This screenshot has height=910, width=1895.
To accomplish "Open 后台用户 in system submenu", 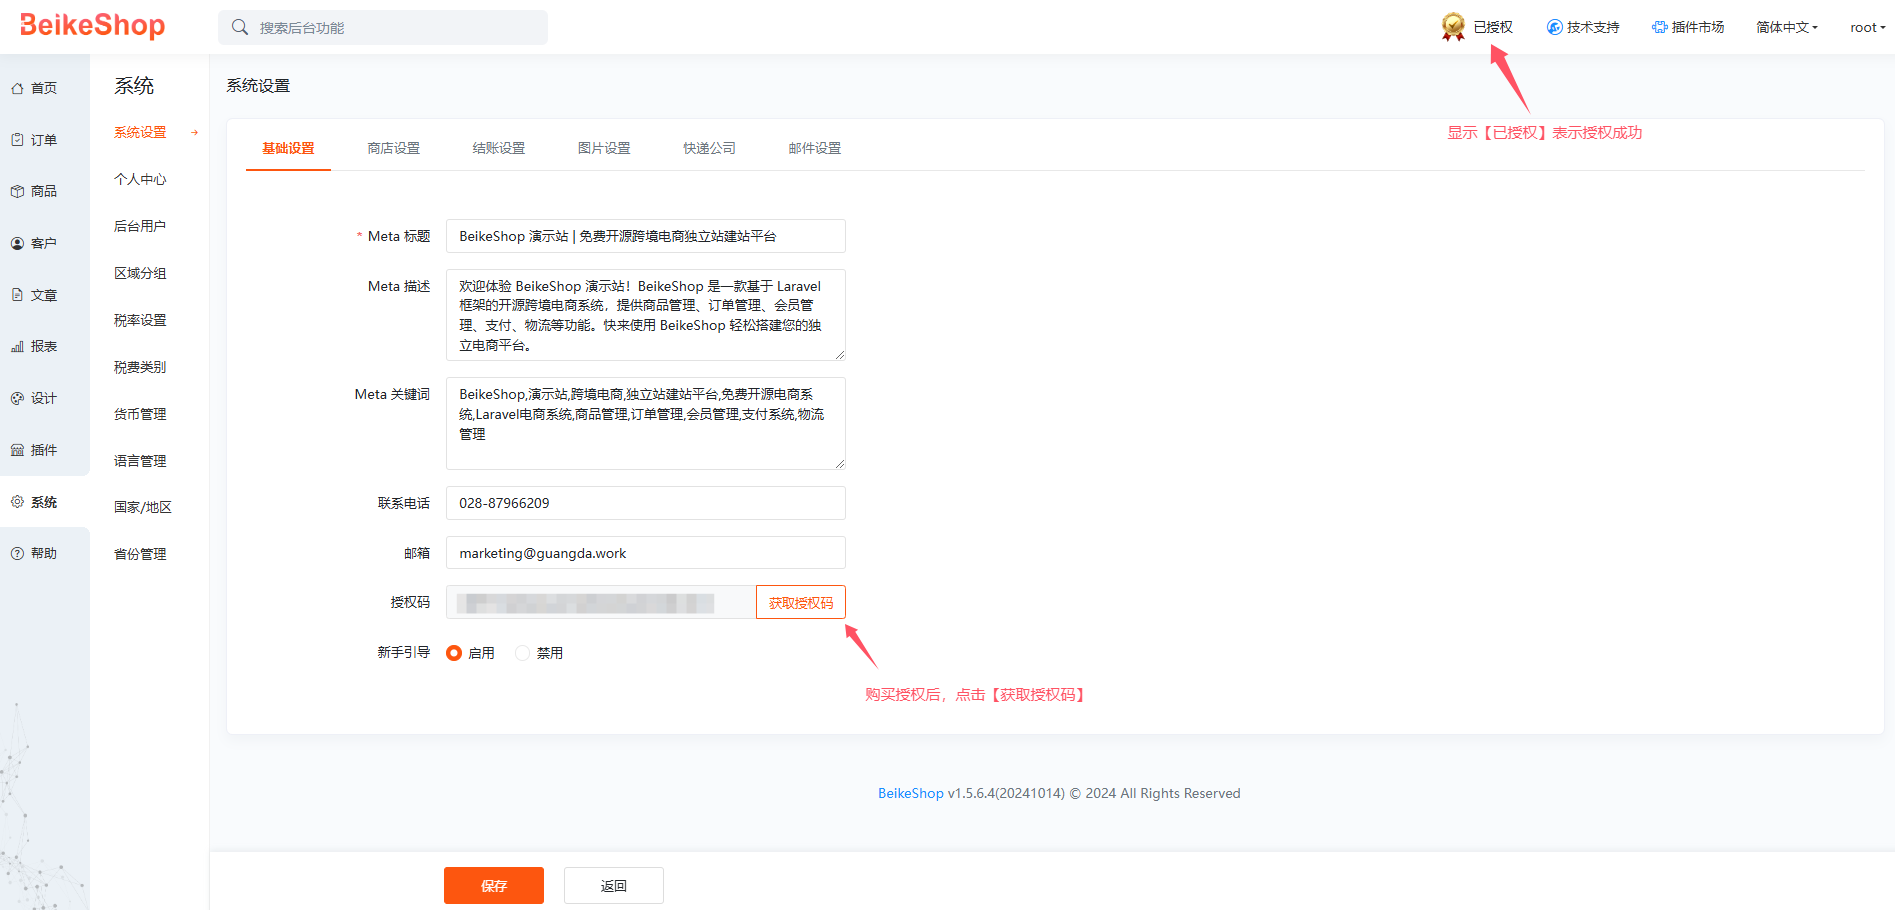I will tap(140, 226).
